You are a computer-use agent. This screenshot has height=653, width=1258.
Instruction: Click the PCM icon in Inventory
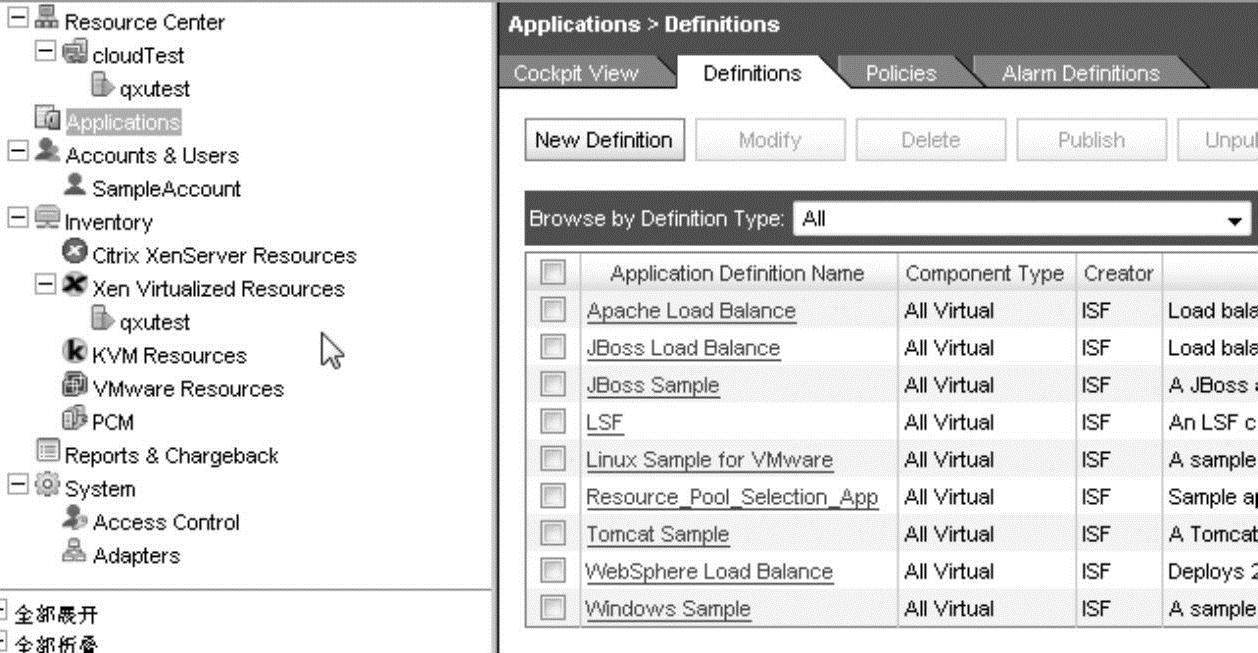coord(75,420)
